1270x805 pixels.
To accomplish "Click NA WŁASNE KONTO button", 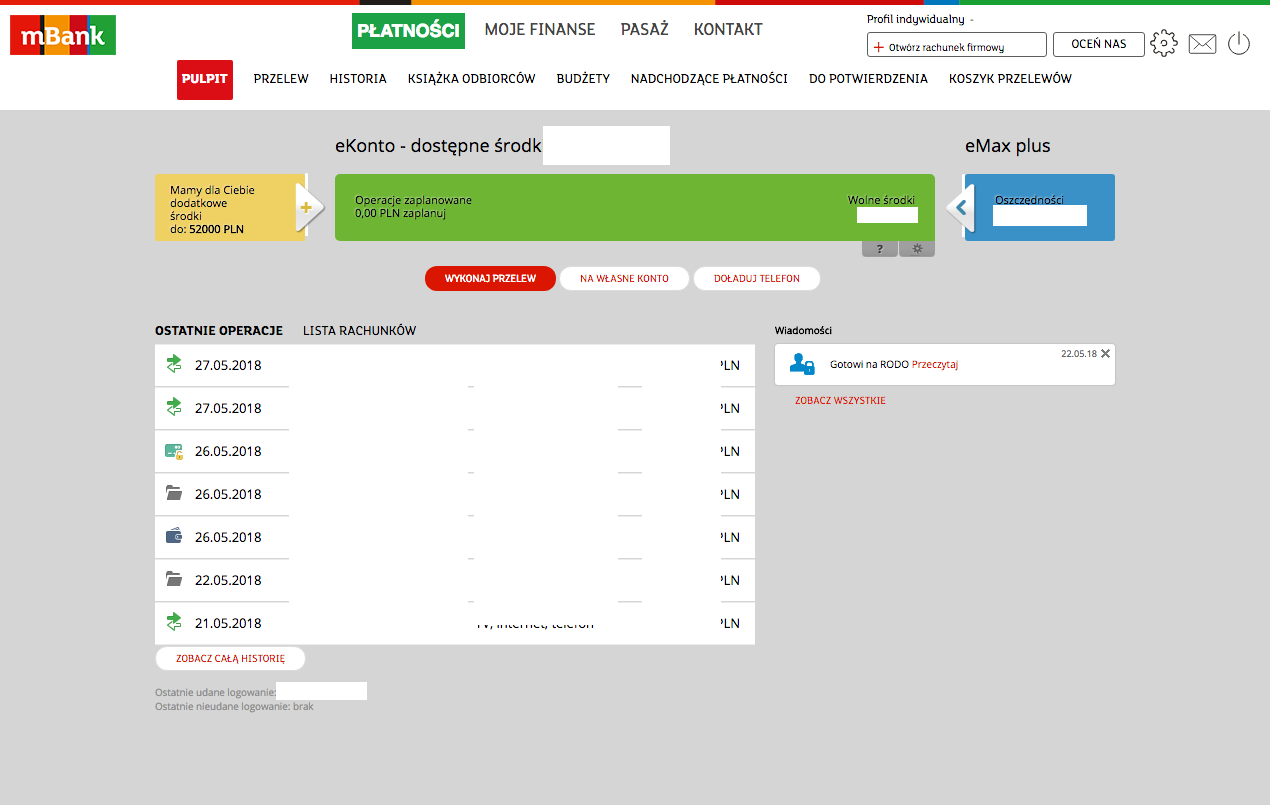I will pos(624,278).
